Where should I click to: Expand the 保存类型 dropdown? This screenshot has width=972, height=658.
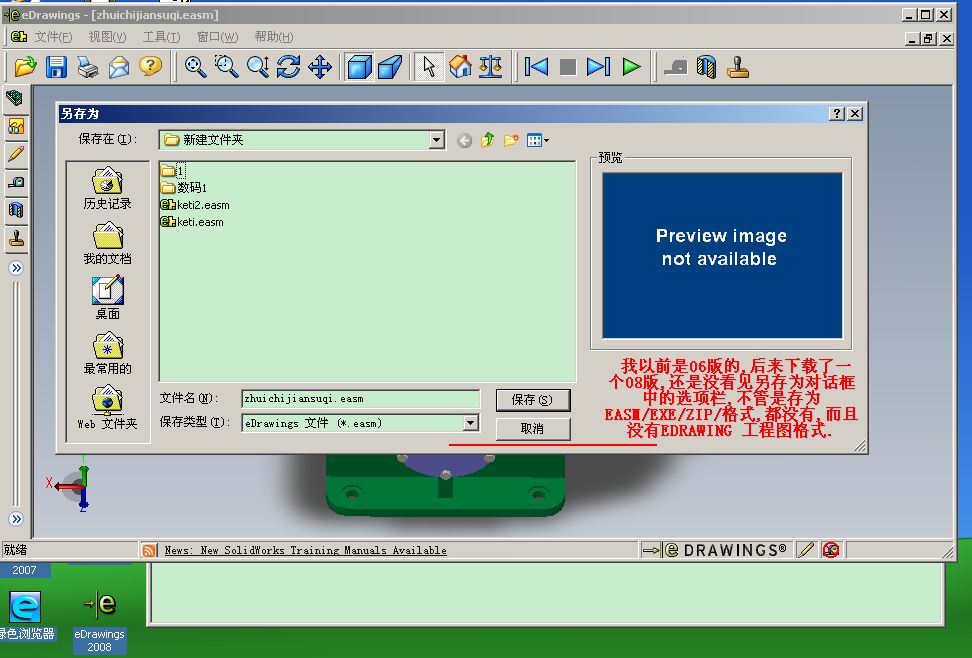click(471, 423)
